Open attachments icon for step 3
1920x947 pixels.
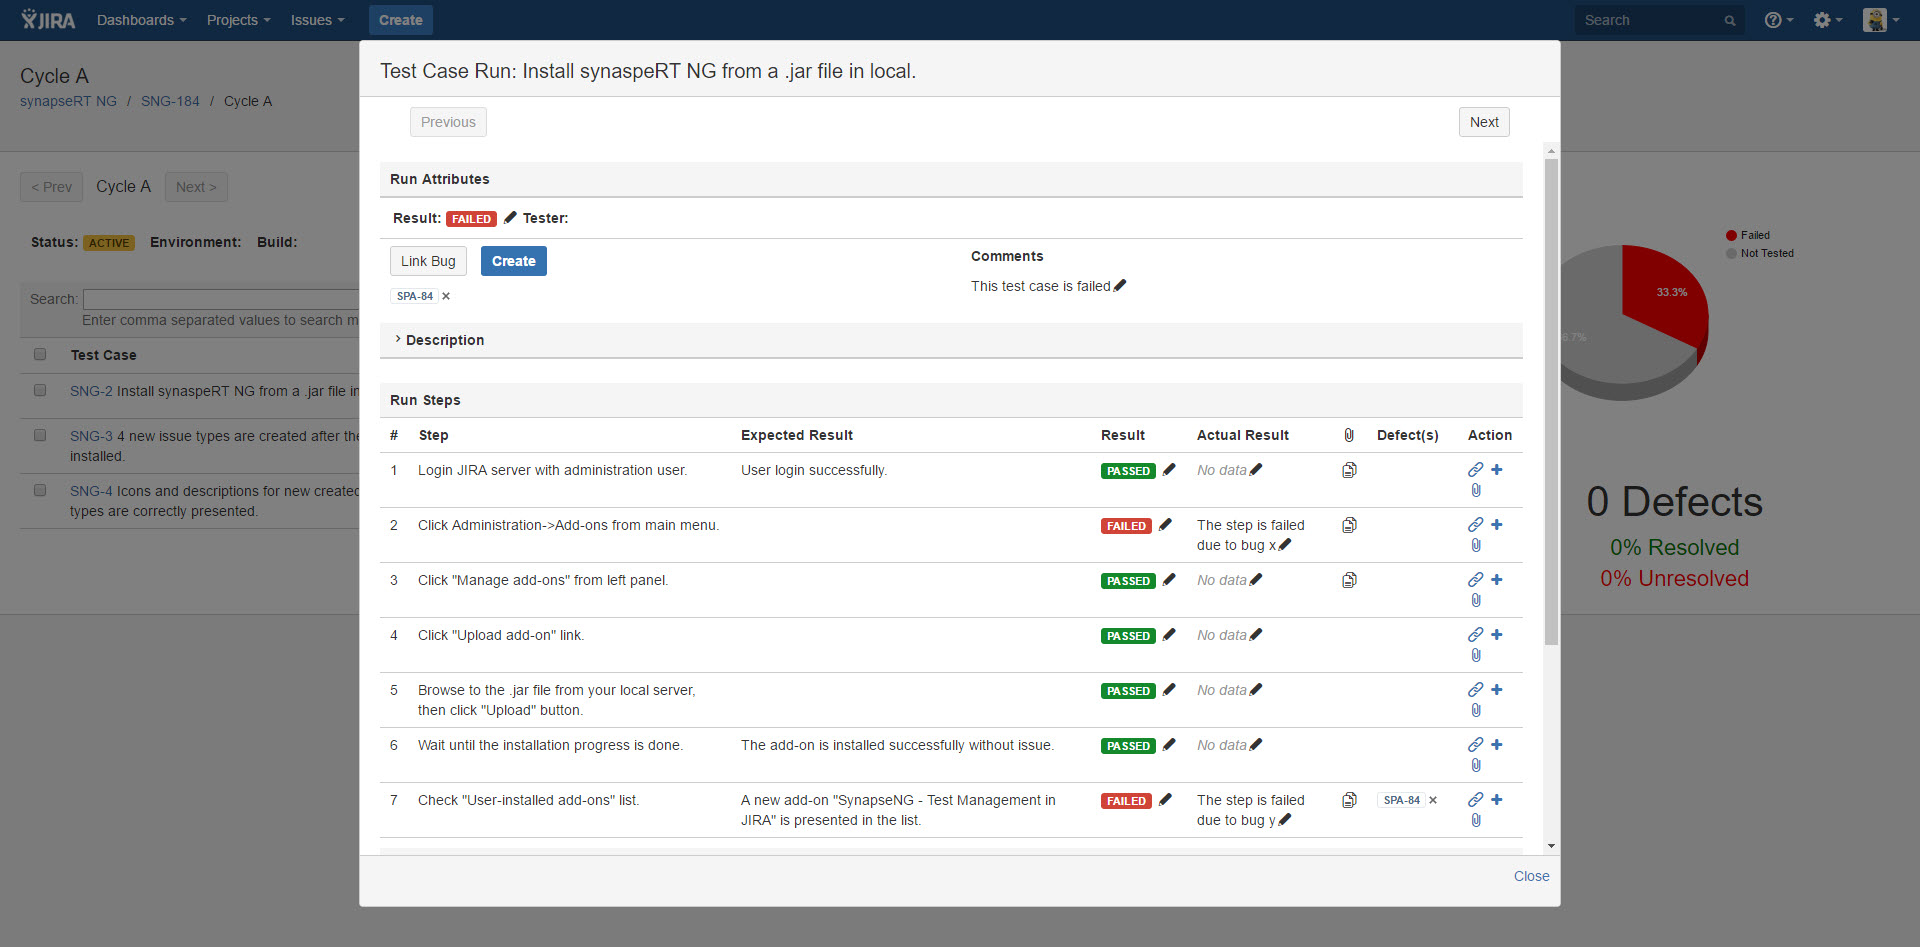click(1349, 580)
